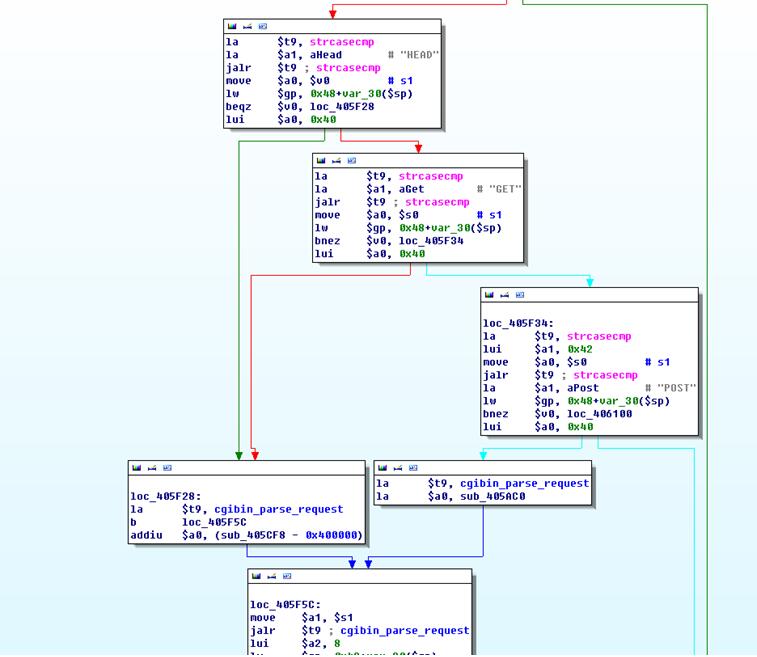Click the pencil edit icon on the loc_405F34 block
This screenshot has height=657, width=757.
505,295
